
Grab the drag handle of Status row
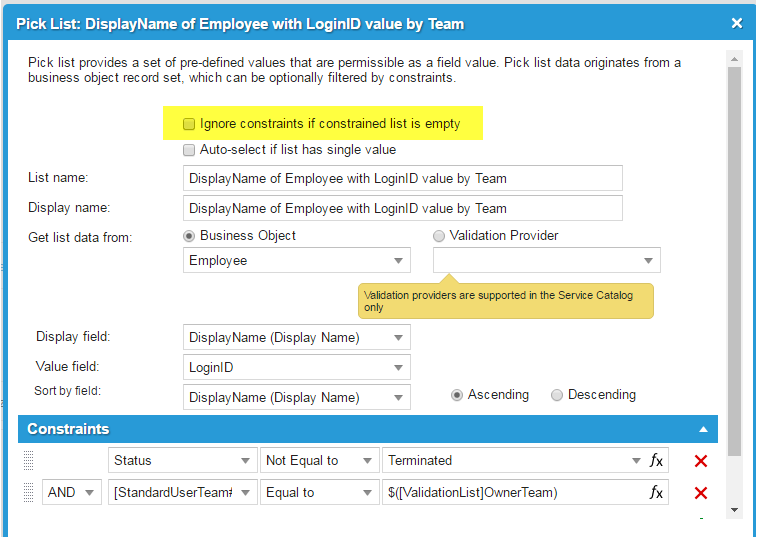28,461
